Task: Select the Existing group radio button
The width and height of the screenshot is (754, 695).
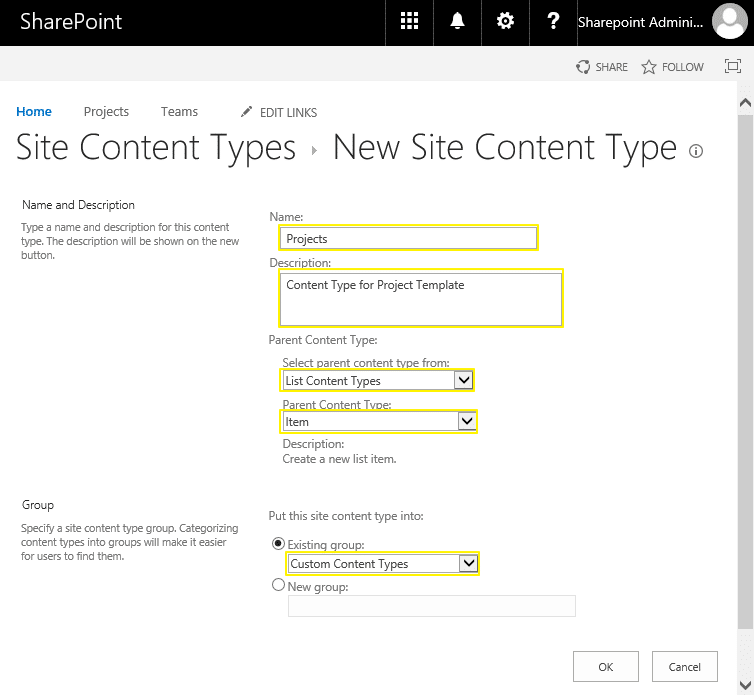Action: pos(278,543)
